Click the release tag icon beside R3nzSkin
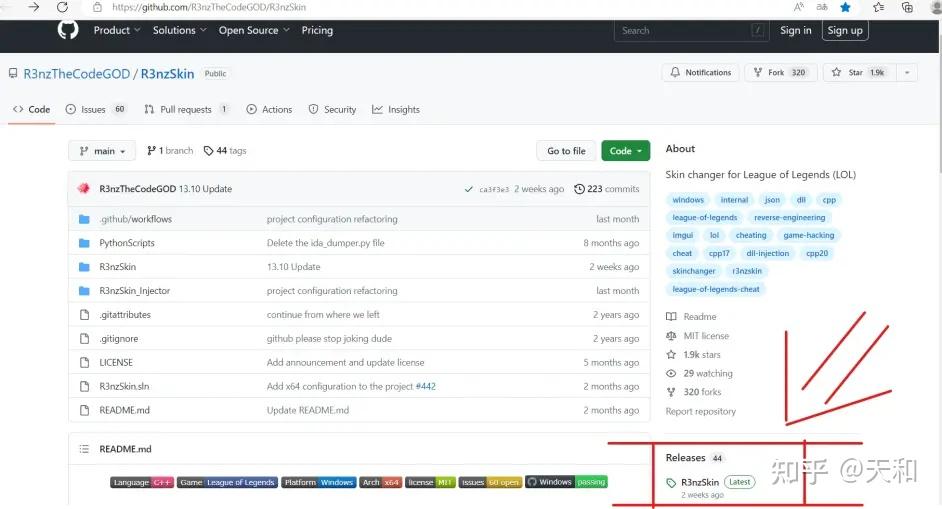Screen dimensions: 942x509 tap(671, 483)
